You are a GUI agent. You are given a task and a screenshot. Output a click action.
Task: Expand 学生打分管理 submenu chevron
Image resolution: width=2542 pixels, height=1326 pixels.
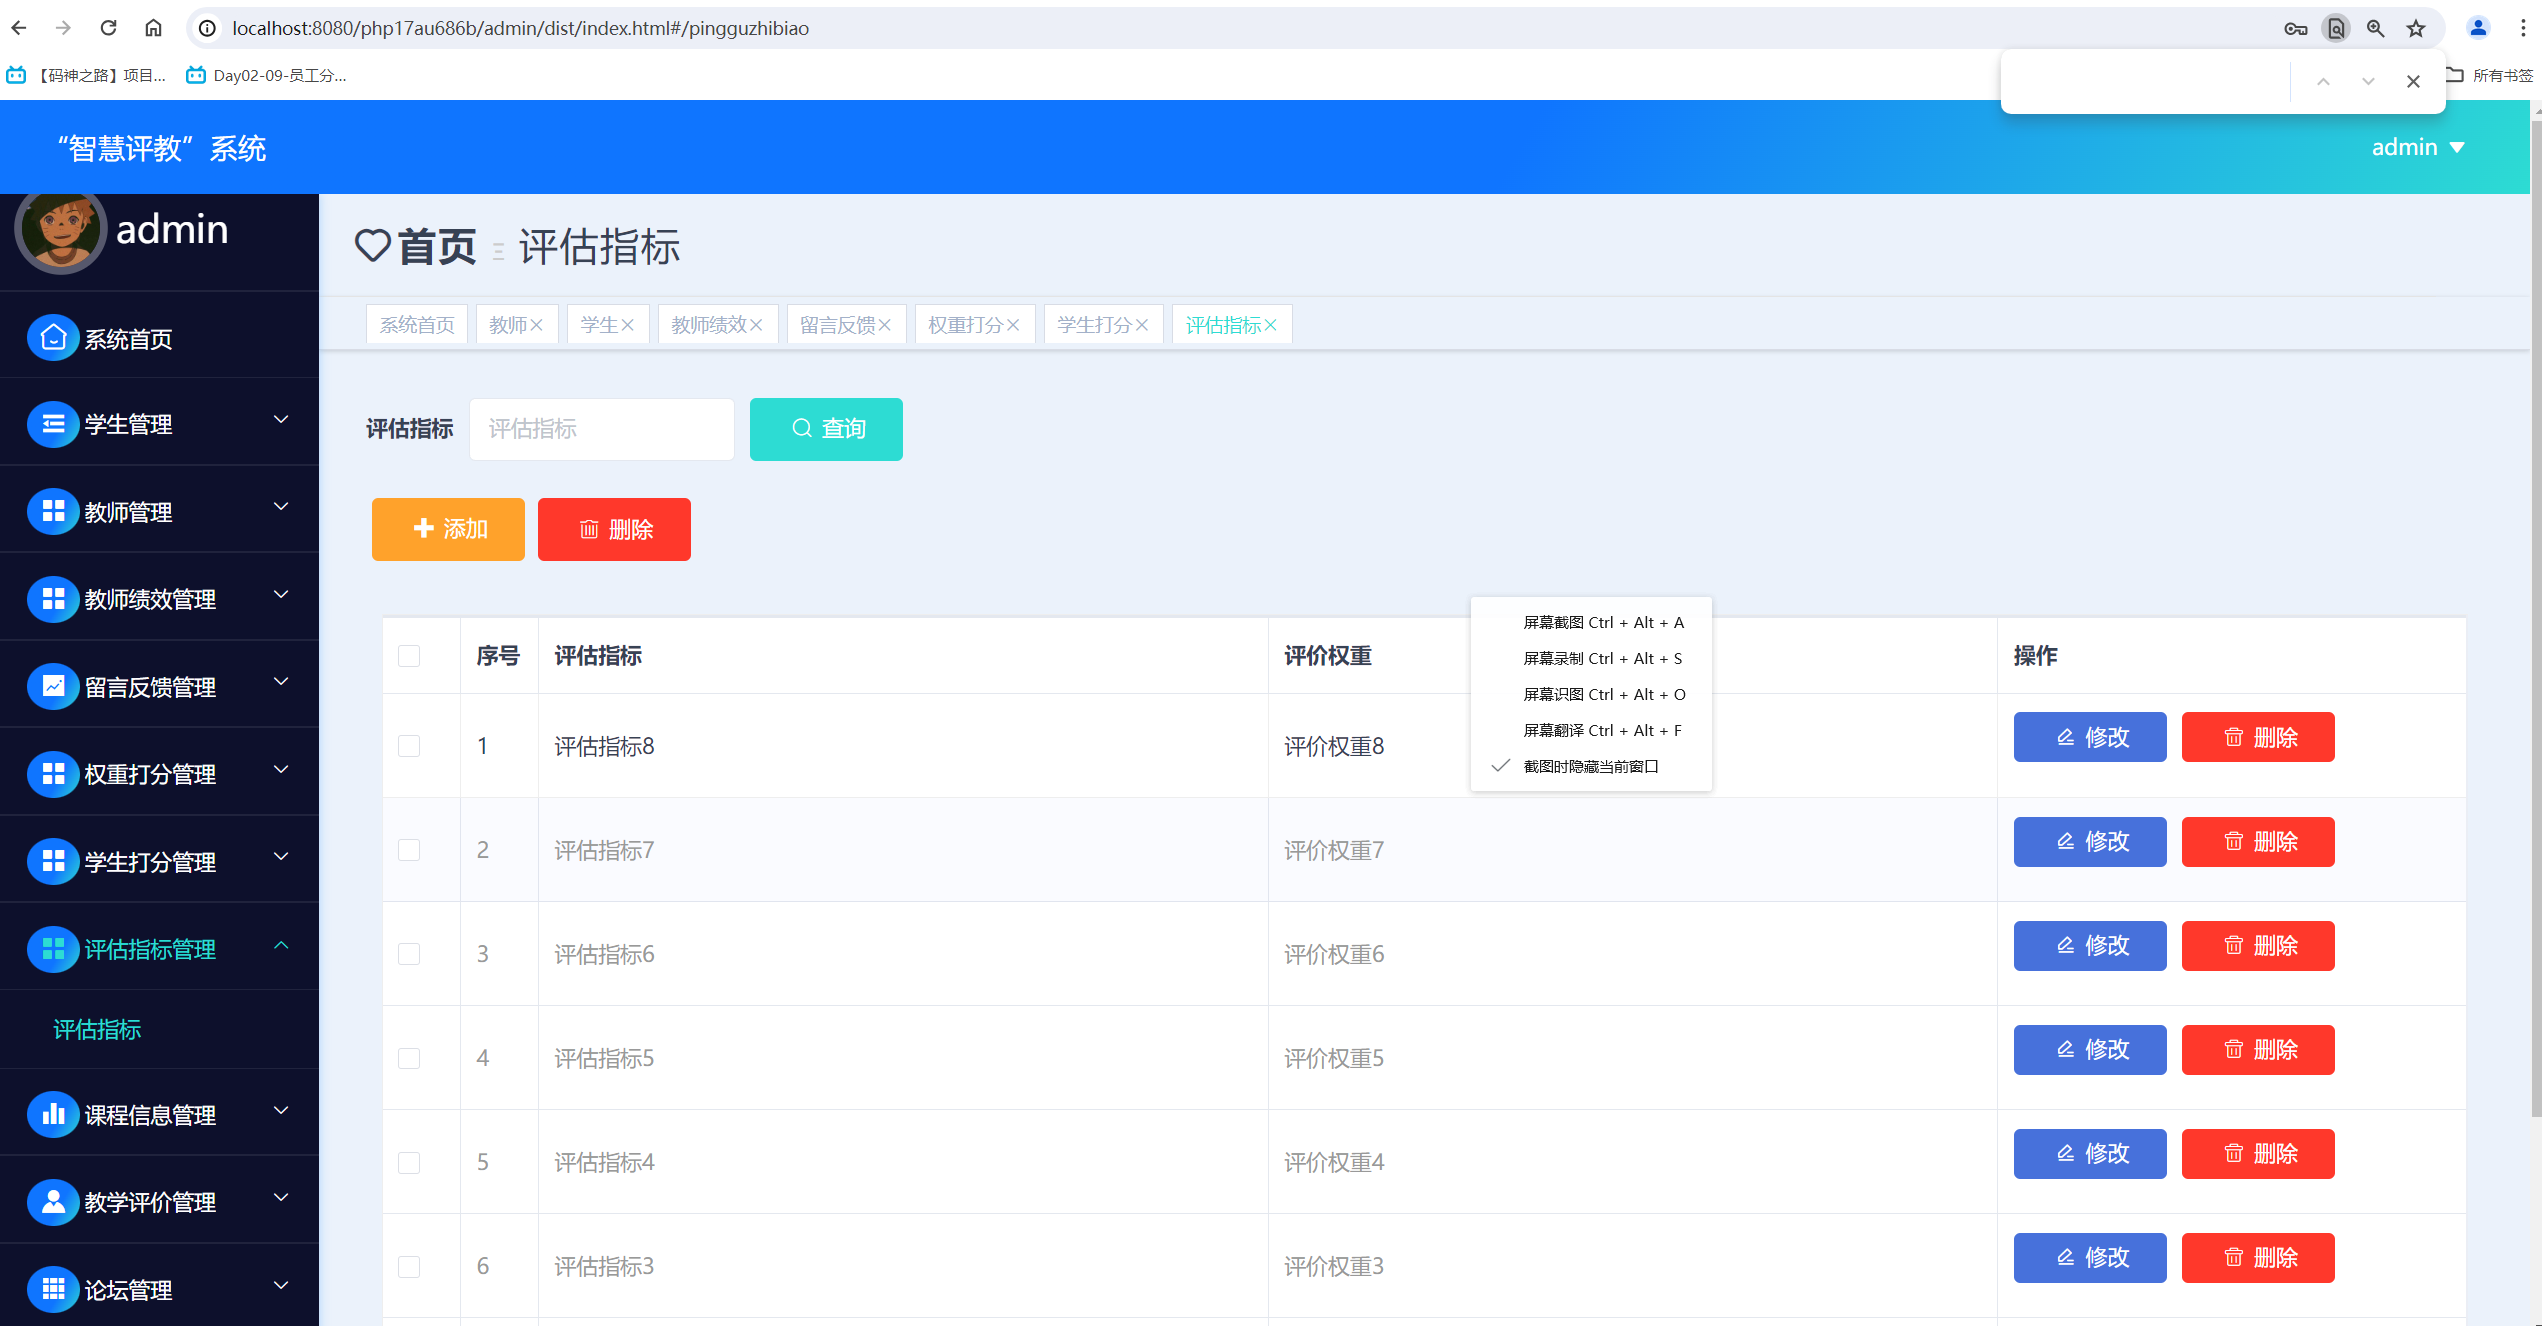coord(281,857)
